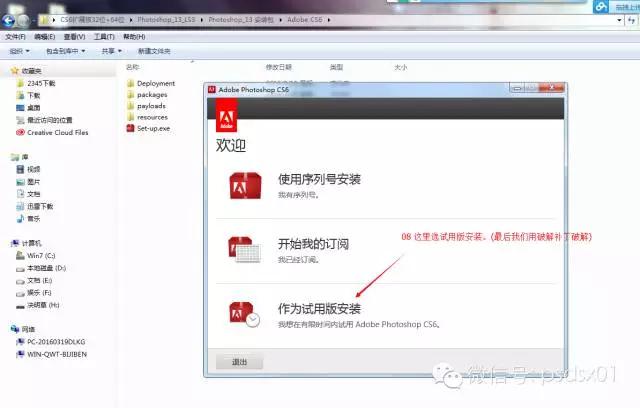
Task: Click the Pictures (图片) library icon
Action: point(20,182)
